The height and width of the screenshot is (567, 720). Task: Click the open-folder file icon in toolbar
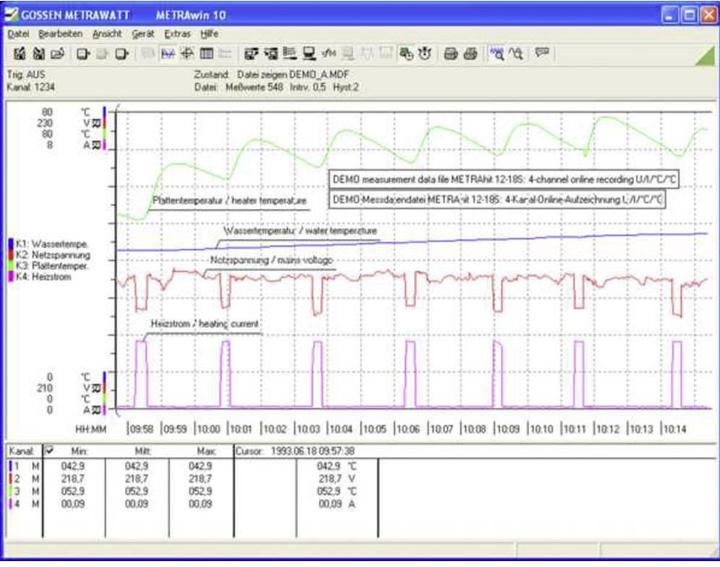[x=57, y=54]
